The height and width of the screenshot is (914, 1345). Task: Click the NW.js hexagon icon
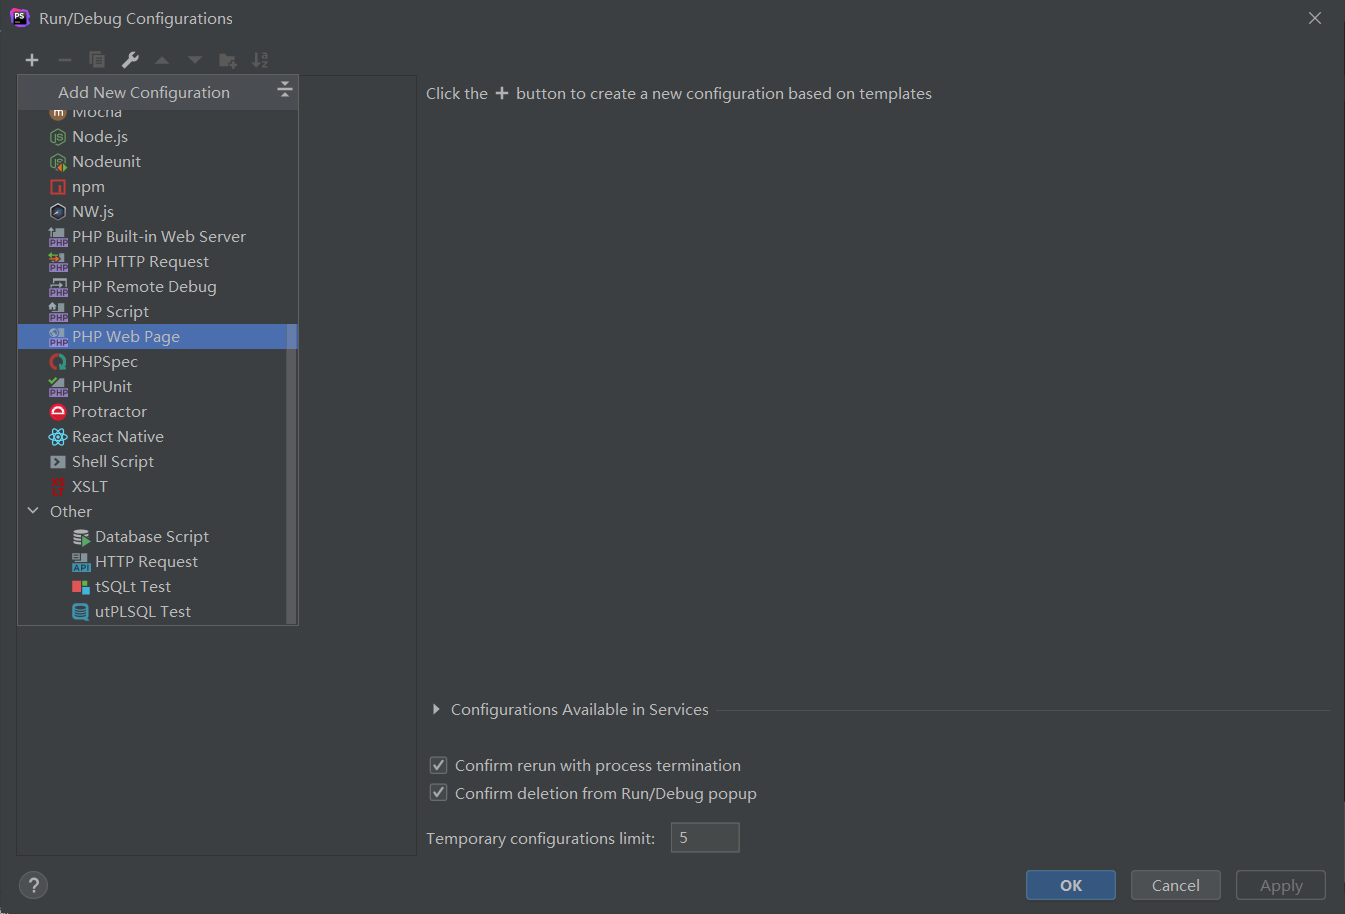(x=58, y=212)
